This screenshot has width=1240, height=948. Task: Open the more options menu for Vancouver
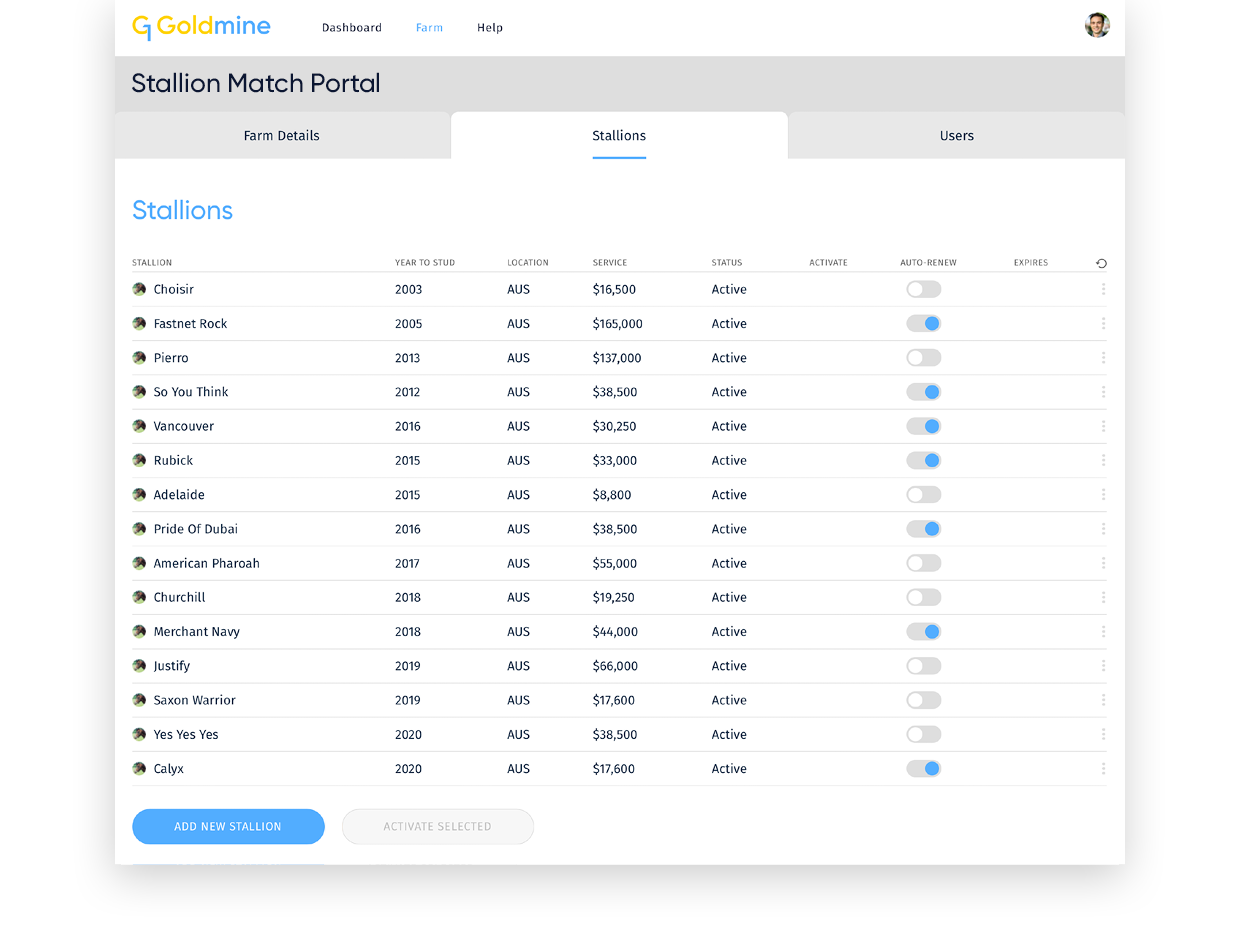(1103, 426)
